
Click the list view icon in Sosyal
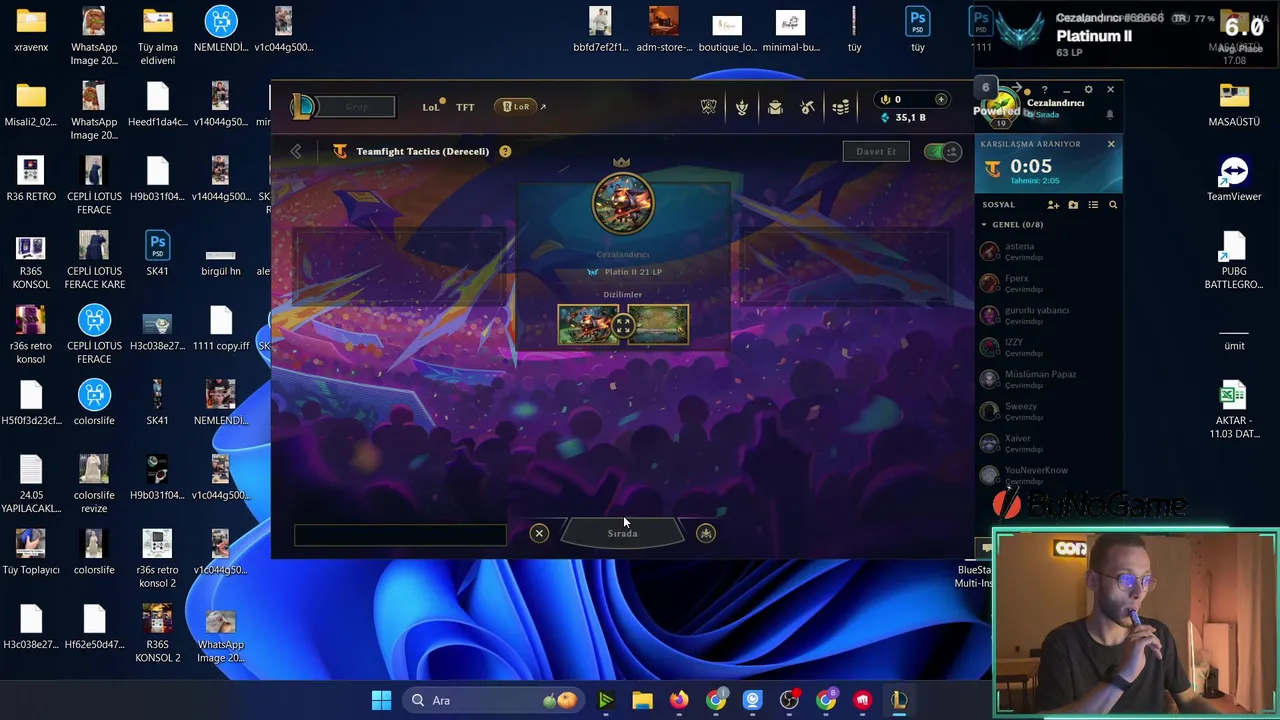1093,205
